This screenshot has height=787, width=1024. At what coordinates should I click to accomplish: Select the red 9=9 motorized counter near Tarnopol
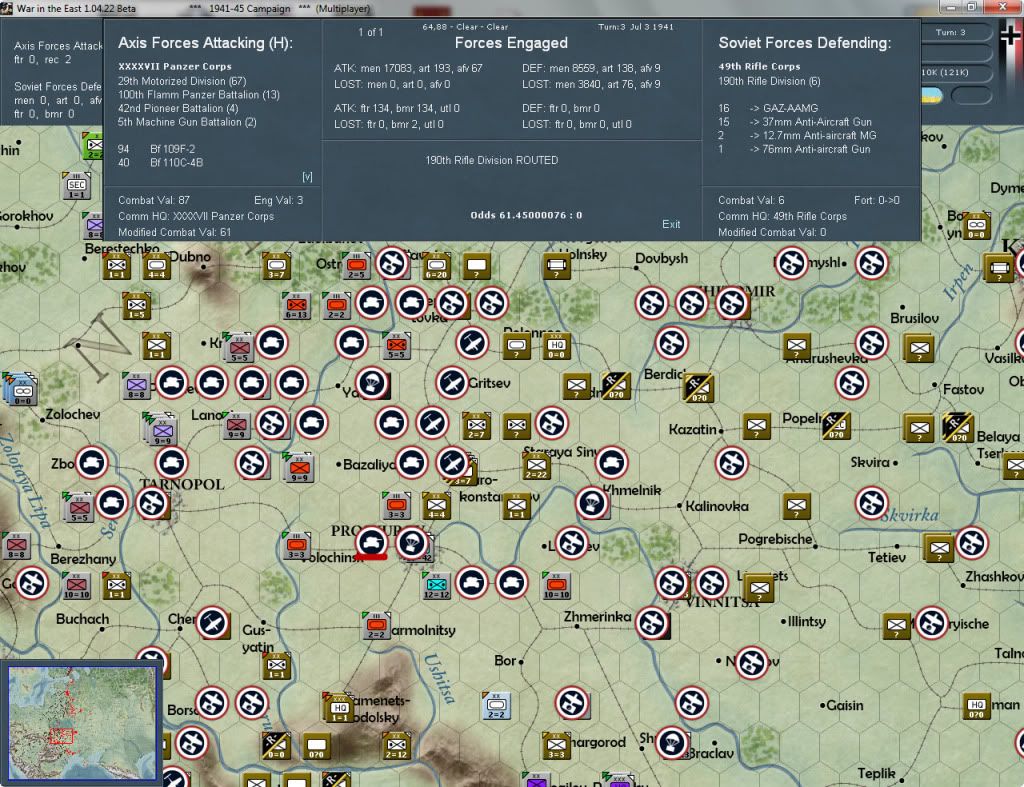(300, 468)
